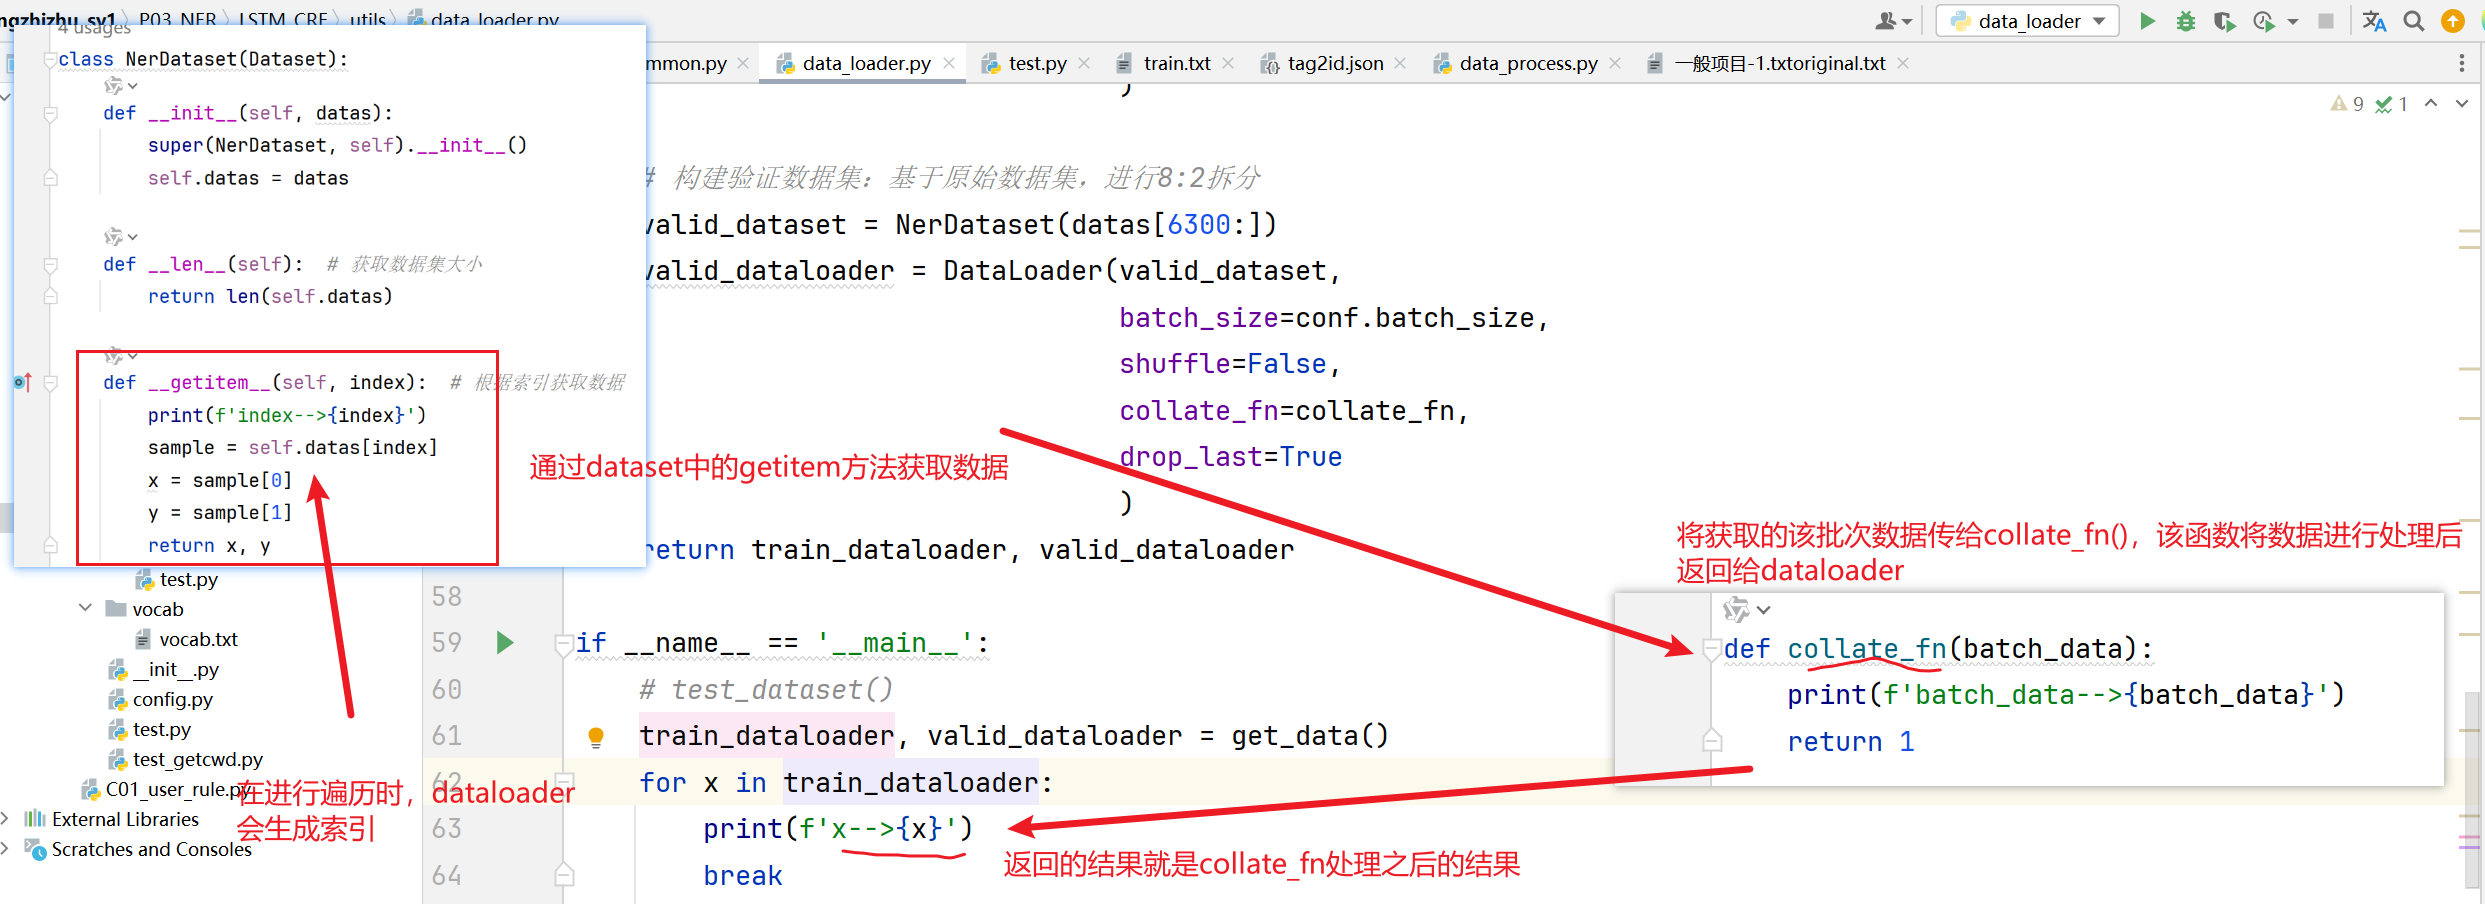Screen dimensions: 2485x904
Task: Close the data_loader.py tab
Action: [x=949, y=63]
